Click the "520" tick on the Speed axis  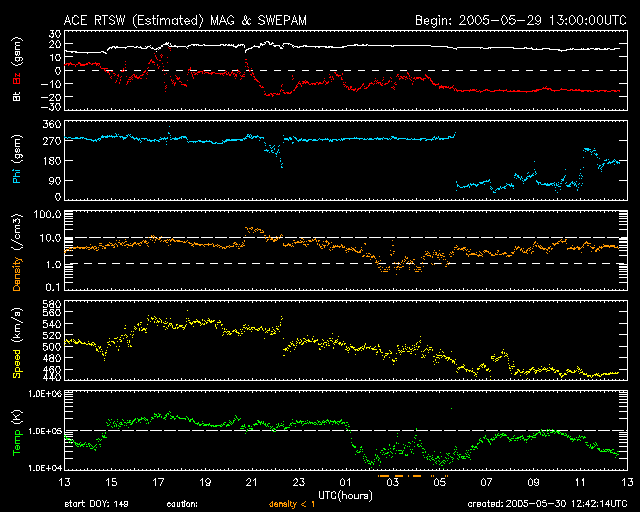pos(52,336)
